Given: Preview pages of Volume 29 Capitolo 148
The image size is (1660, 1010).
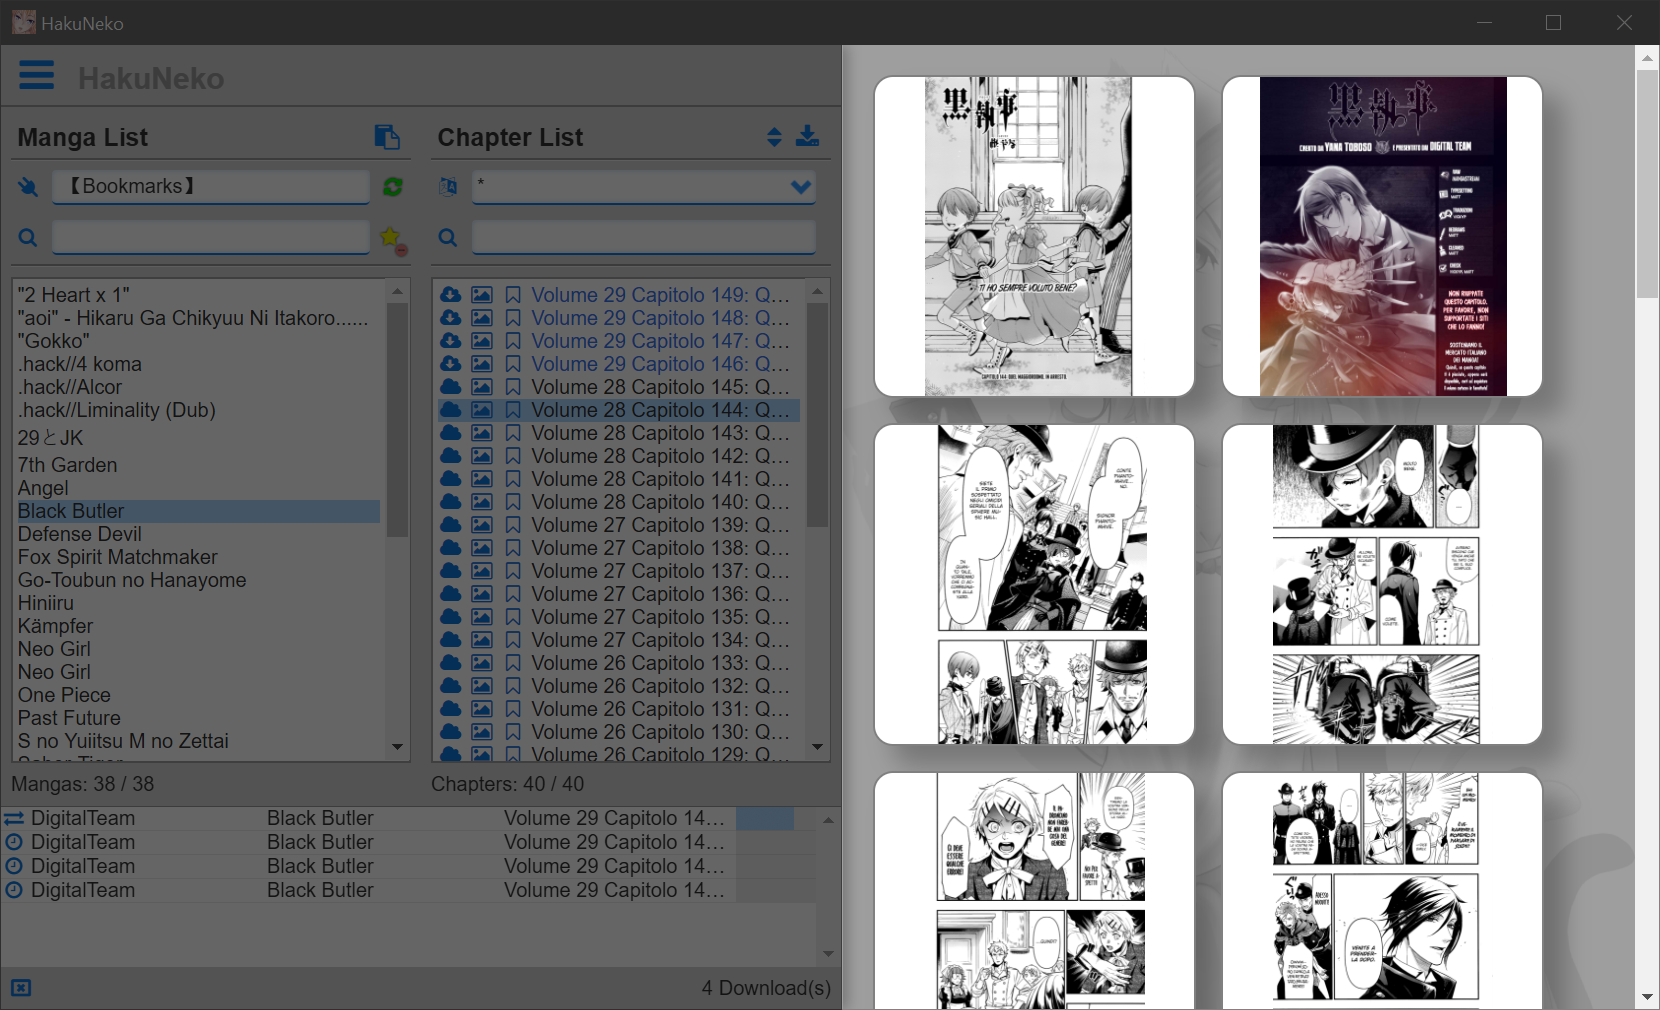Looking at the screenshot, I should [x=482, y=318].
